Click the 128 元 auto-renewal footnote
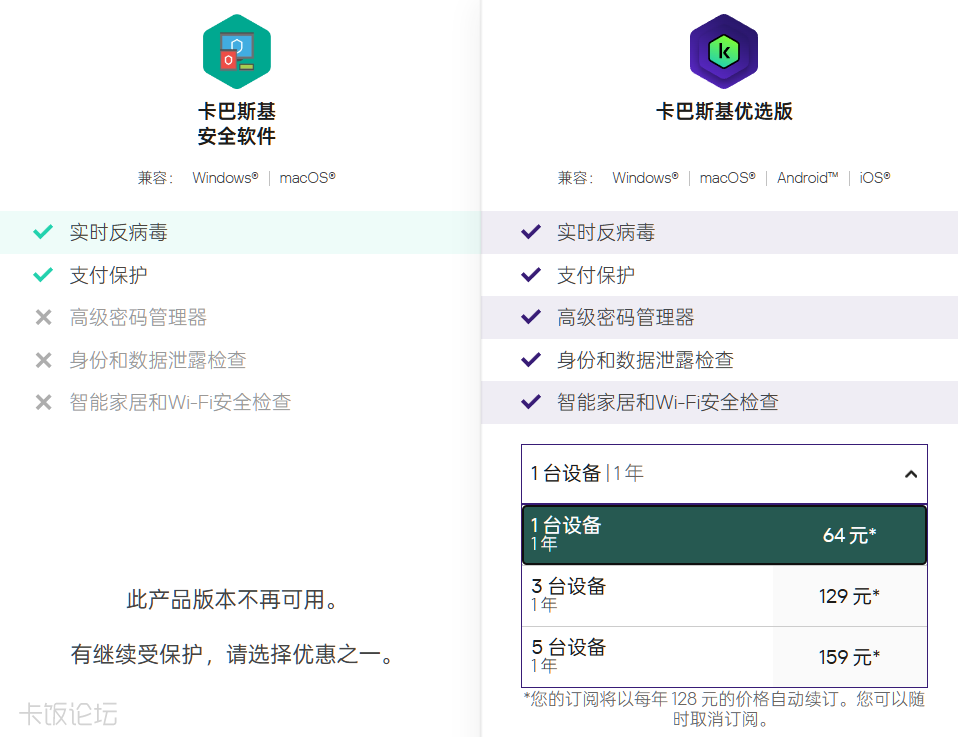Viewport: 958px width, 737px height. 724,709
